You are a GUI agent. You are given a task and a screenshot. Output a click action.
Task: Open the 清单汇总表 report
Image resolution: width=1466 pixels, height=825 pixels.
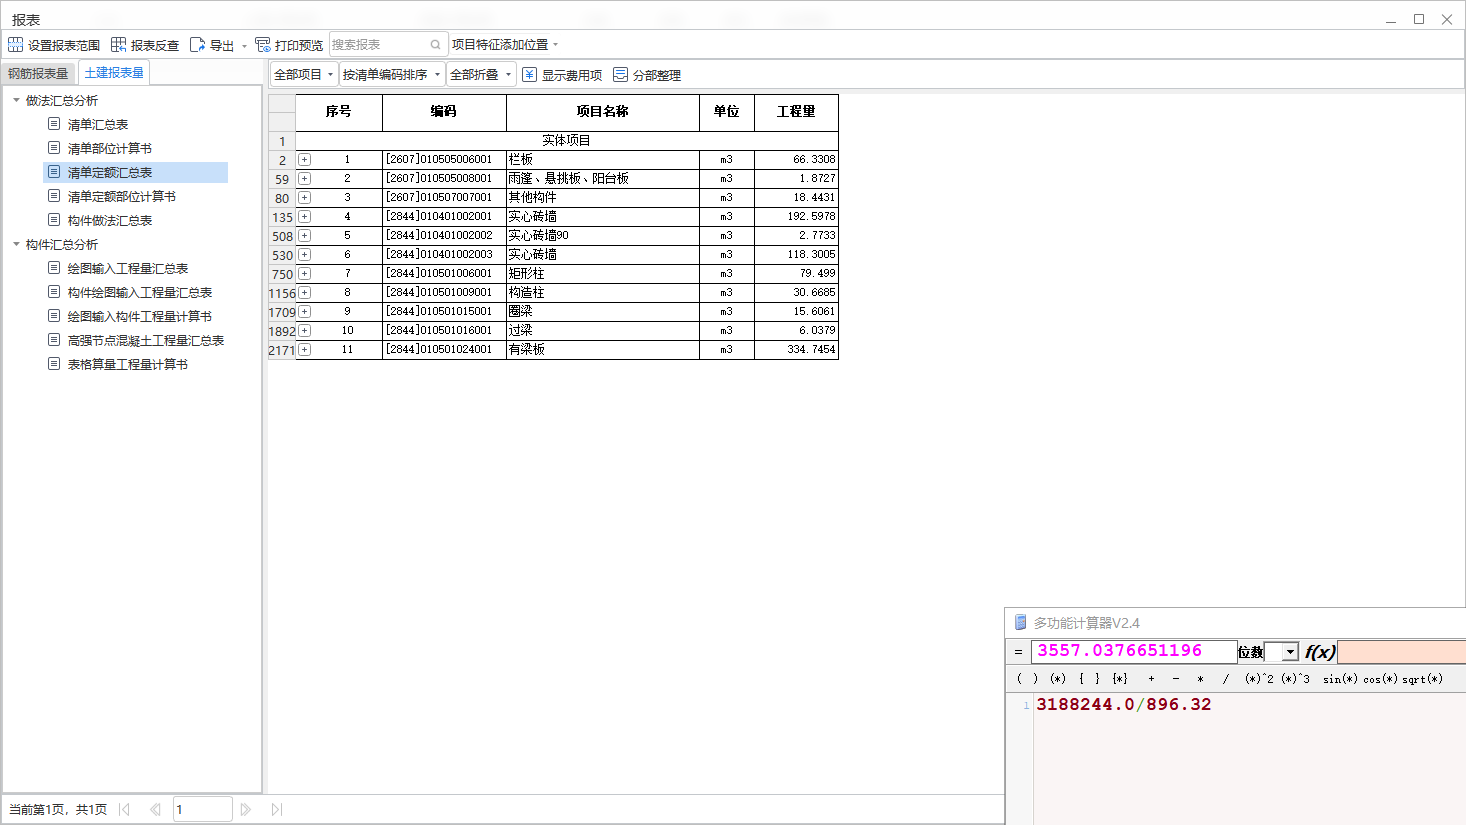point(98,125)
